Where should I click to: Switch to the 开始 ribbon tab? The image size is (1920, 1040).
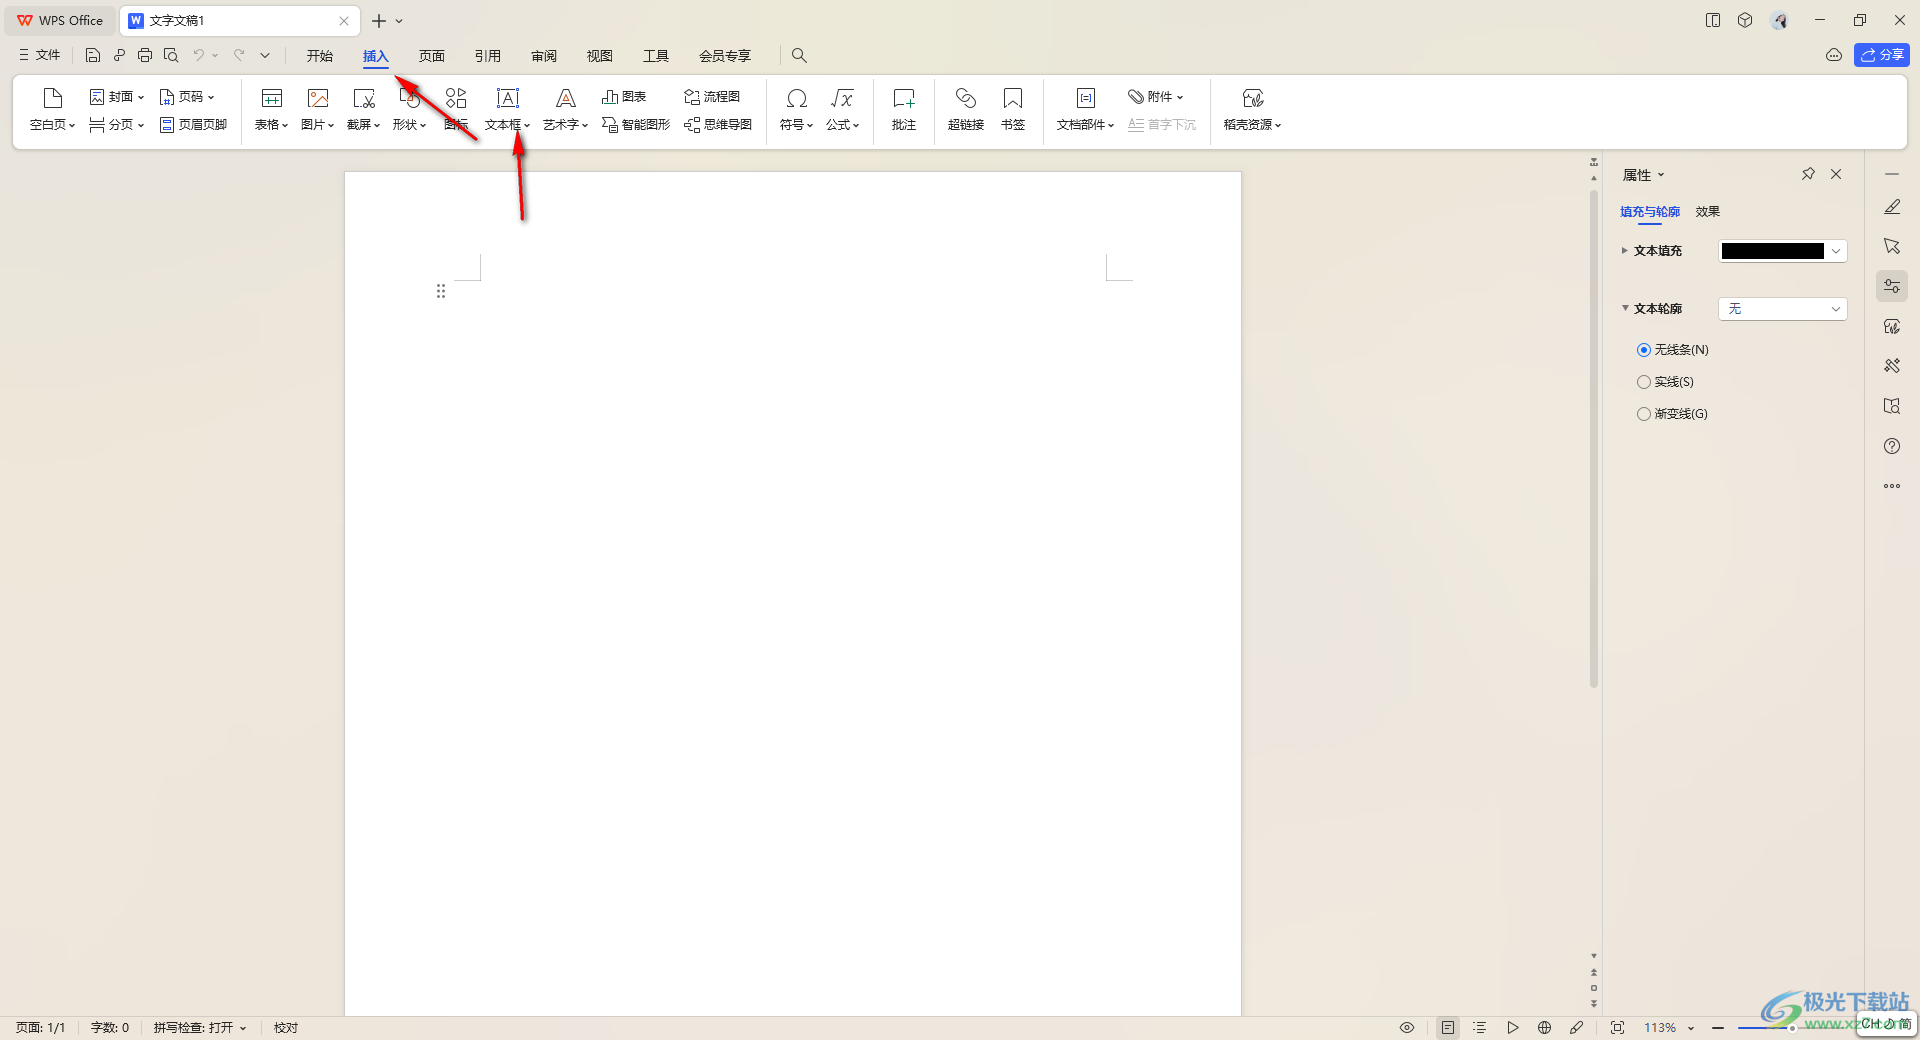click(x=320, y=56)
